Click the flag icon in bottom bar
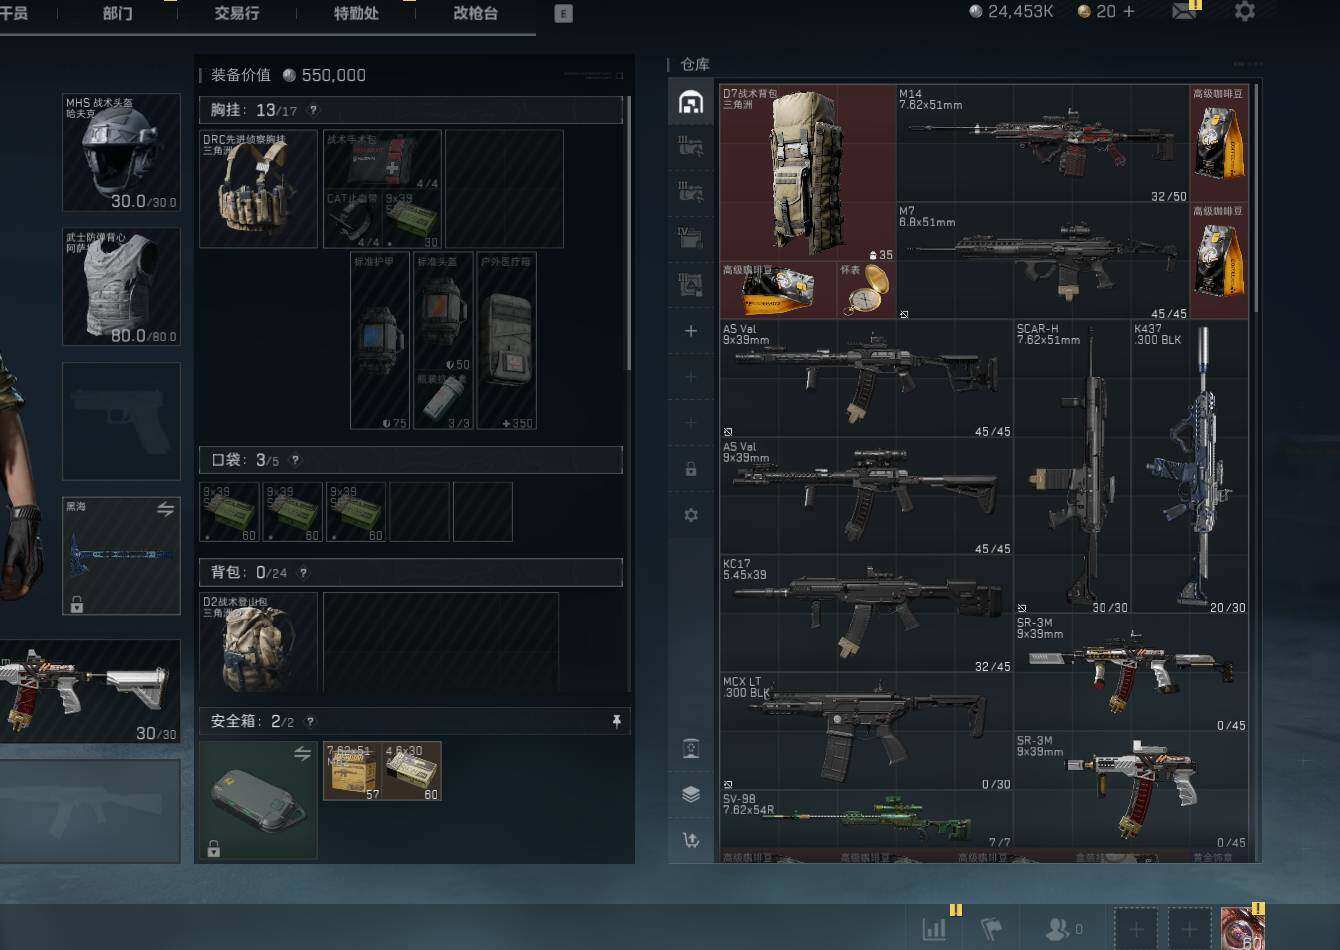Screen dimensions: 1340x950 tap(991, 929)
